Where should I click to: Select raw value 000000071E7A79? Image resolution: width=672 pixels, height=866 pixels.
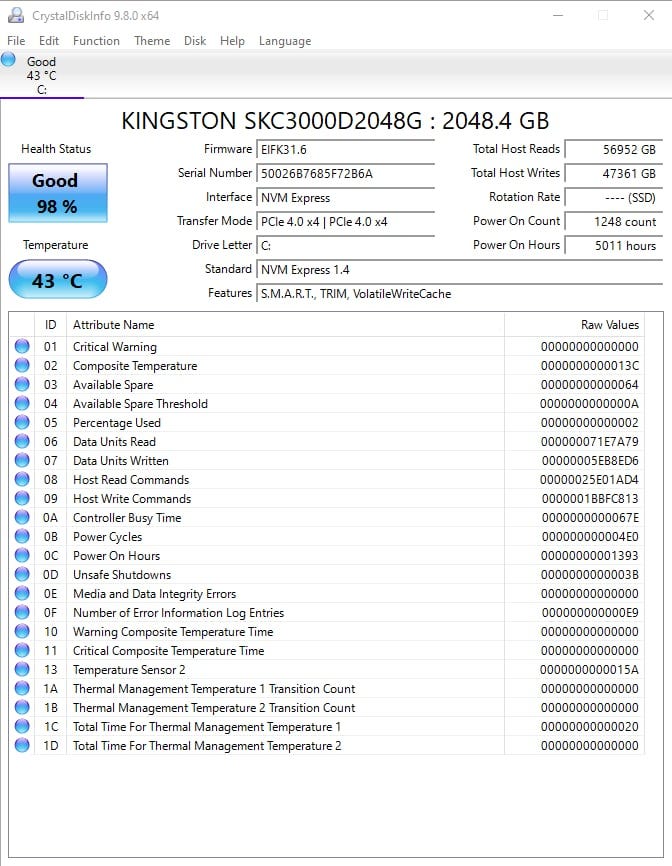pos(590,442)
